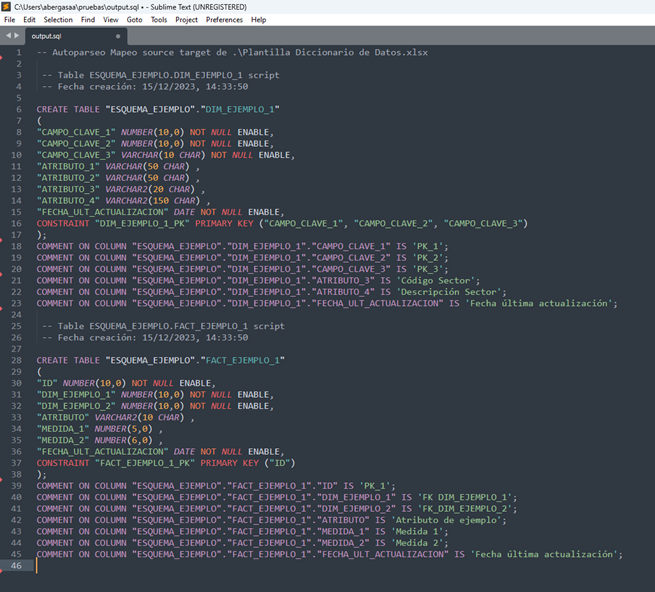Click line number 37 in the gutter

tap(16, 463)
